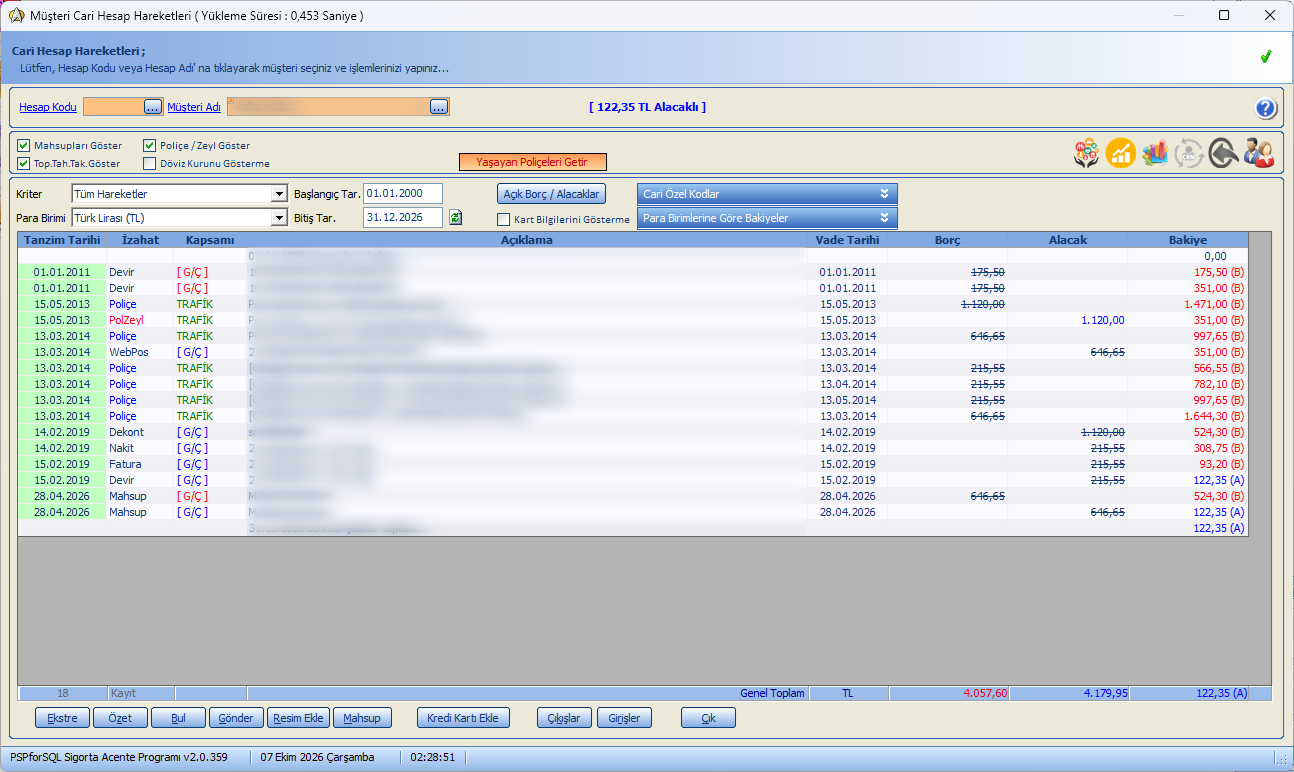This screenshot has width=1294, height=772.
Task: Select the Dekont row dated 14.02.2019
Action: (x=633, y=432)
